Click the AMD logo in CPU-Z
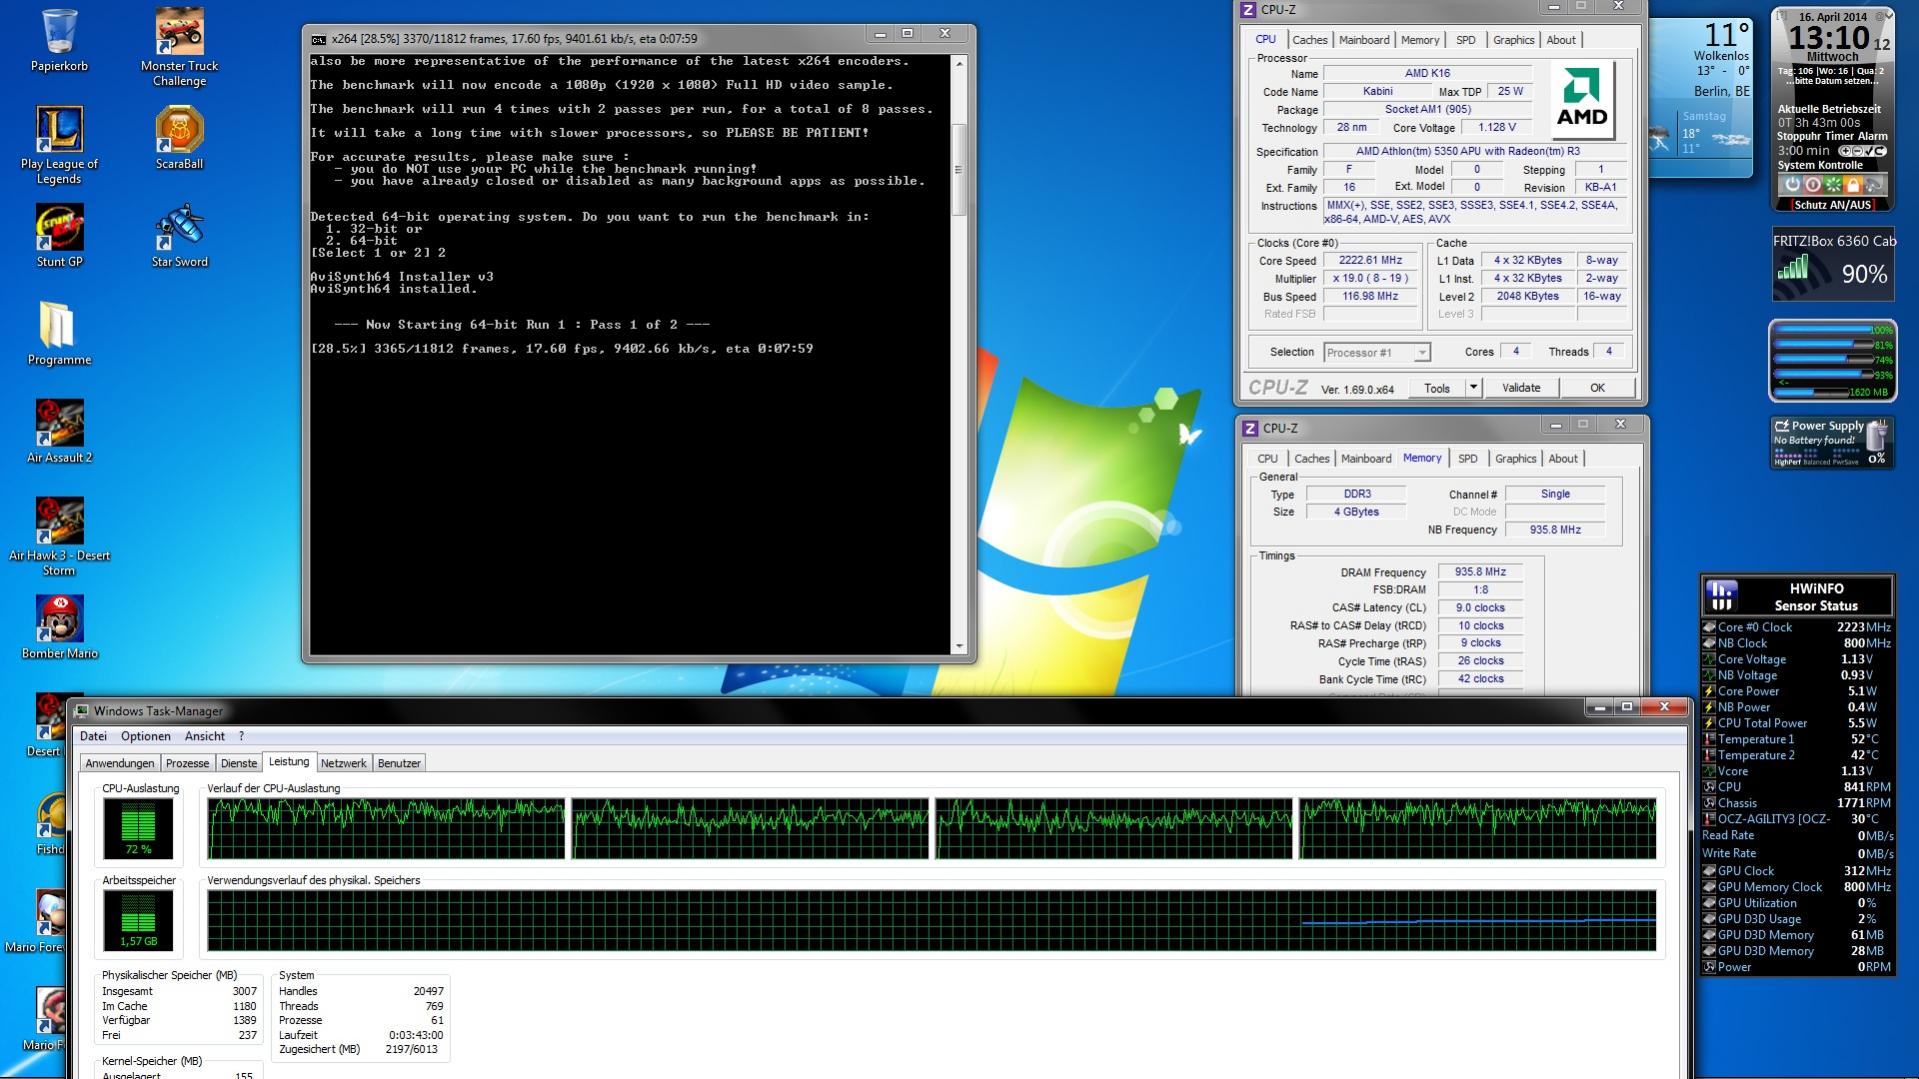1919x1079 pixels. (1582, 99)
